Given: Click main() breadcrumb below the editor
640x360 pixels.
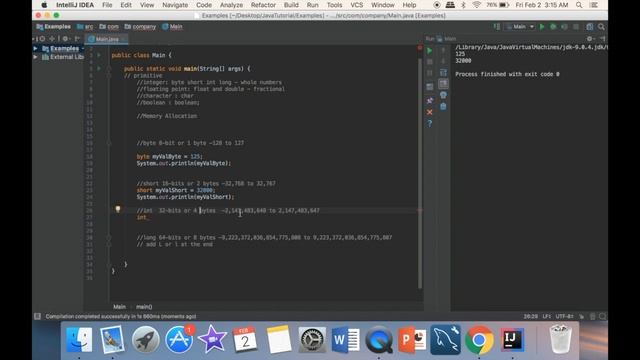Looking at the screenshot, I should pos(144,307).
